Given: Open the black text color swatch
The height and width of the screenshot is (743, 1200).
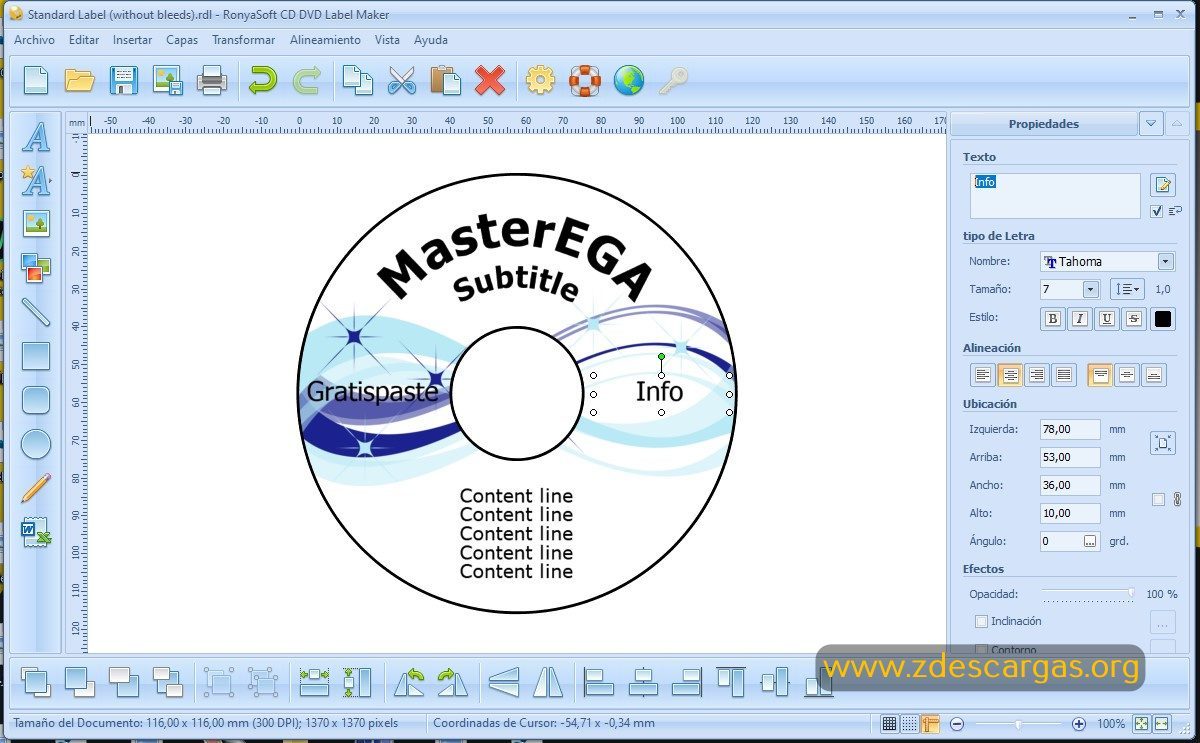Looking at the screenshot, I should [x=1163, y=319].
